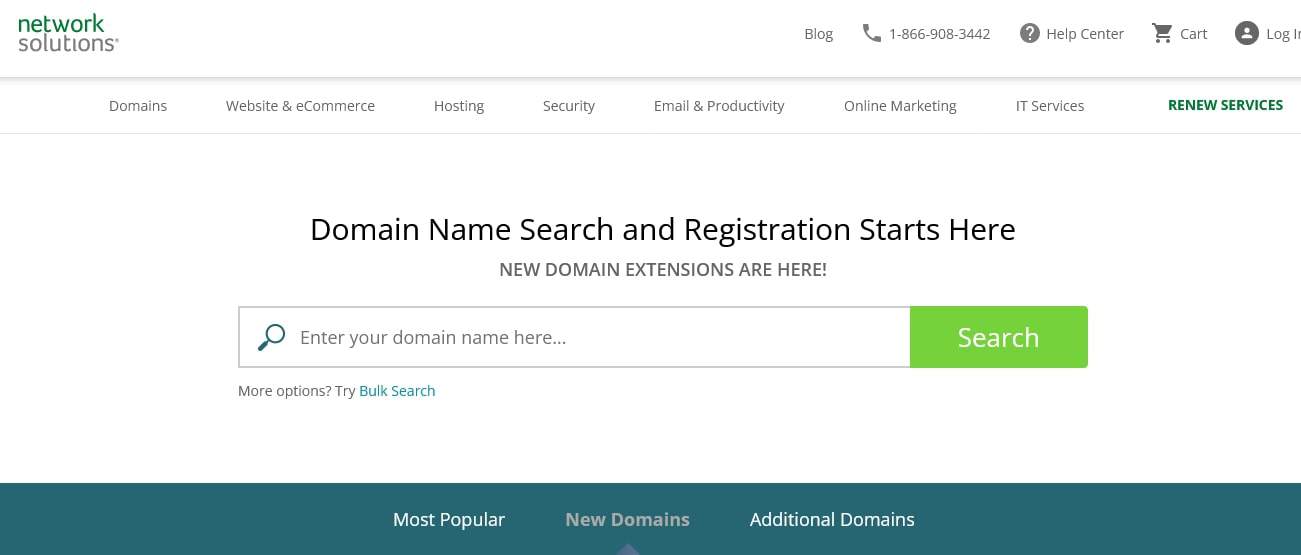Open the Help Center link
The width and height of the screenshot is (1301, 555).
[x=1085, y=34]
